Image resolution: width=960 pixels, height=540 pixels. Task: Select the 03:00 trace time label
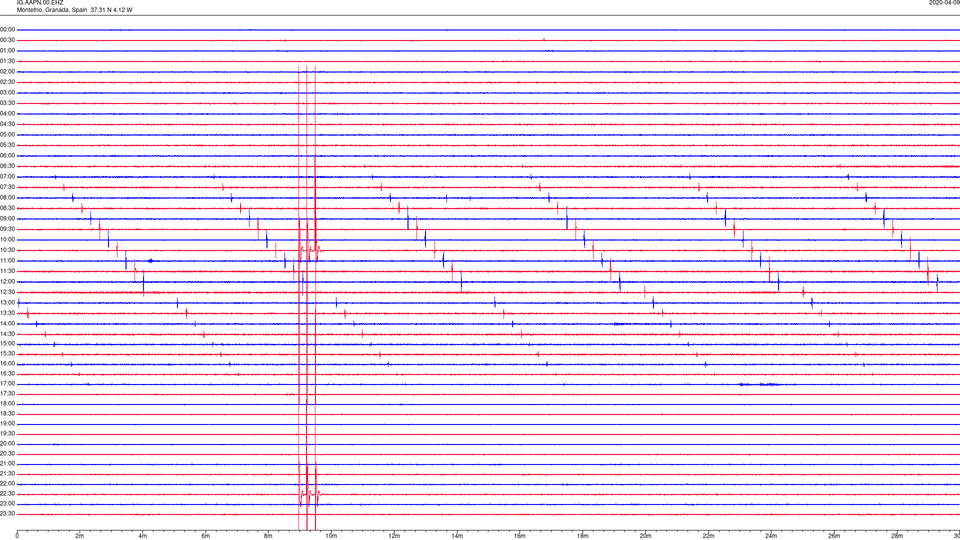point(8,92)
